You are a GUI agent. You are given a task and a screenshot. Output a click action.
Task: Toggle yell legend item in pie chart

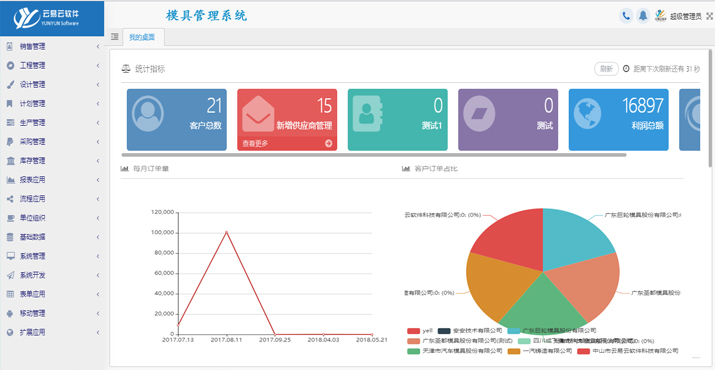(x=420, y=330)
